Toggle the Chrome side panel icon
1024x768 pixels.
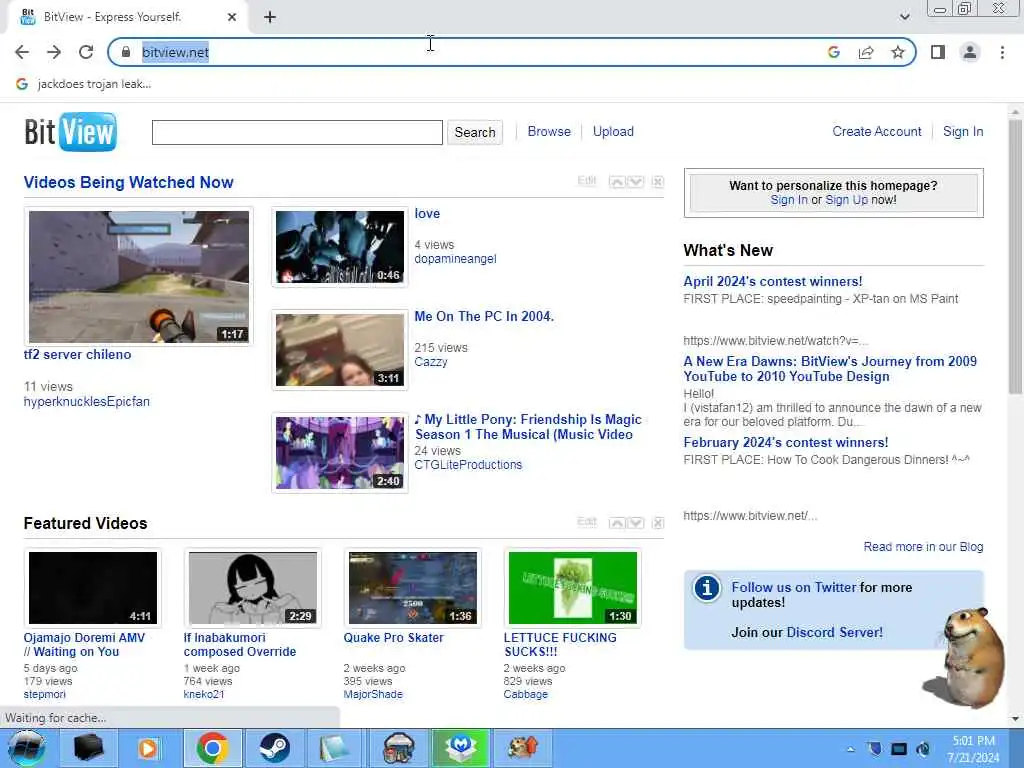tap(938, 52)
